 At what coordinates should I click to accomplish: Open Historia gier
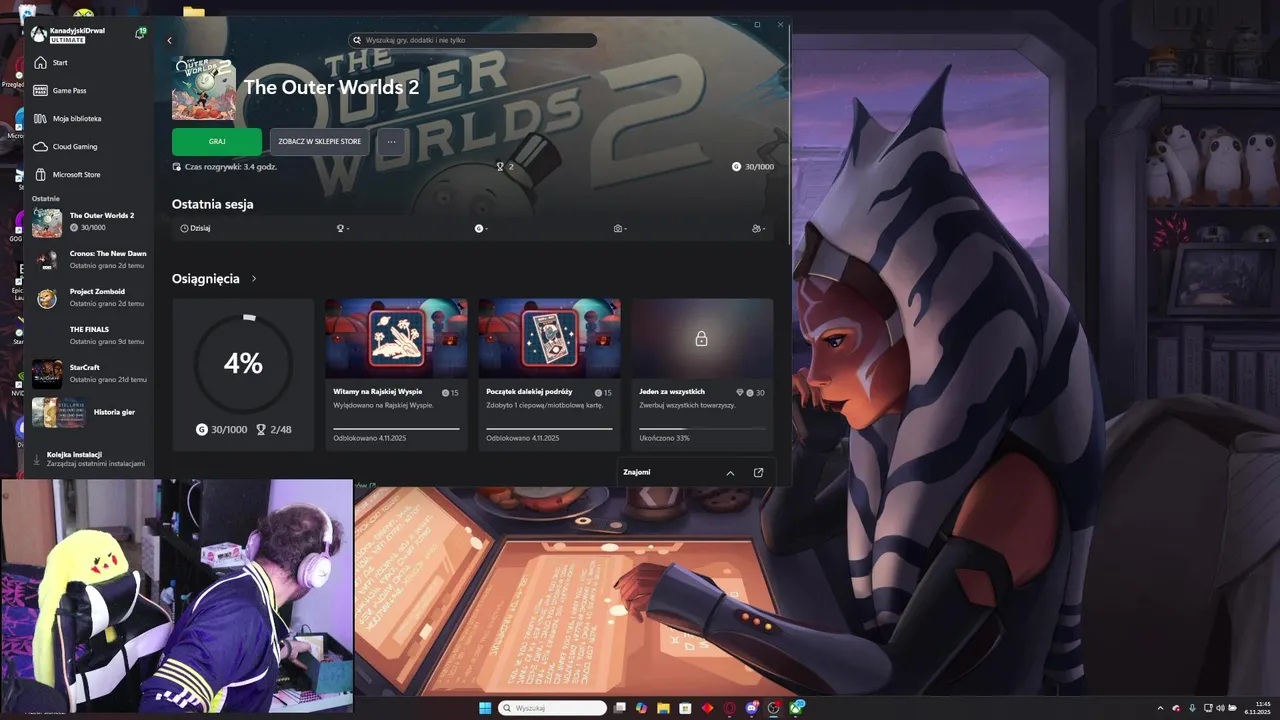(x=89, y=412)
